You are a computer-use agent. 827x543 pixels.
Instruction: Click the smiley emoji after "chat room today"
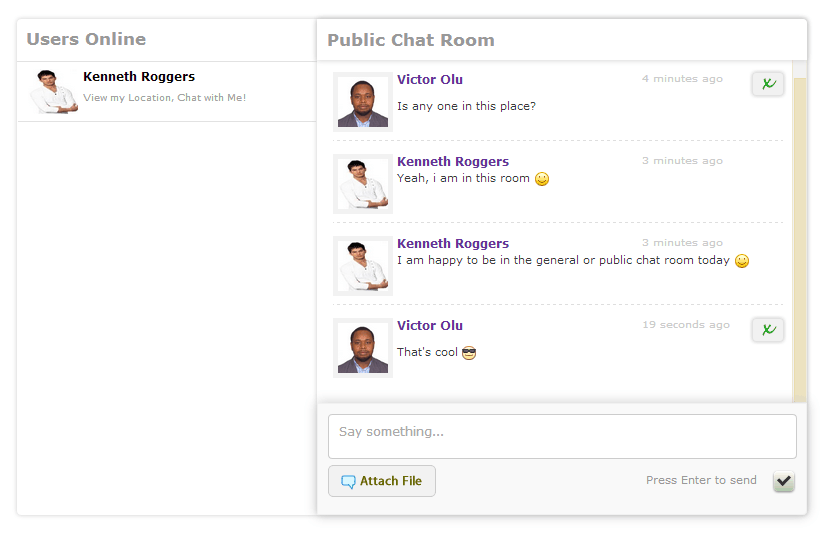(742, 261)
